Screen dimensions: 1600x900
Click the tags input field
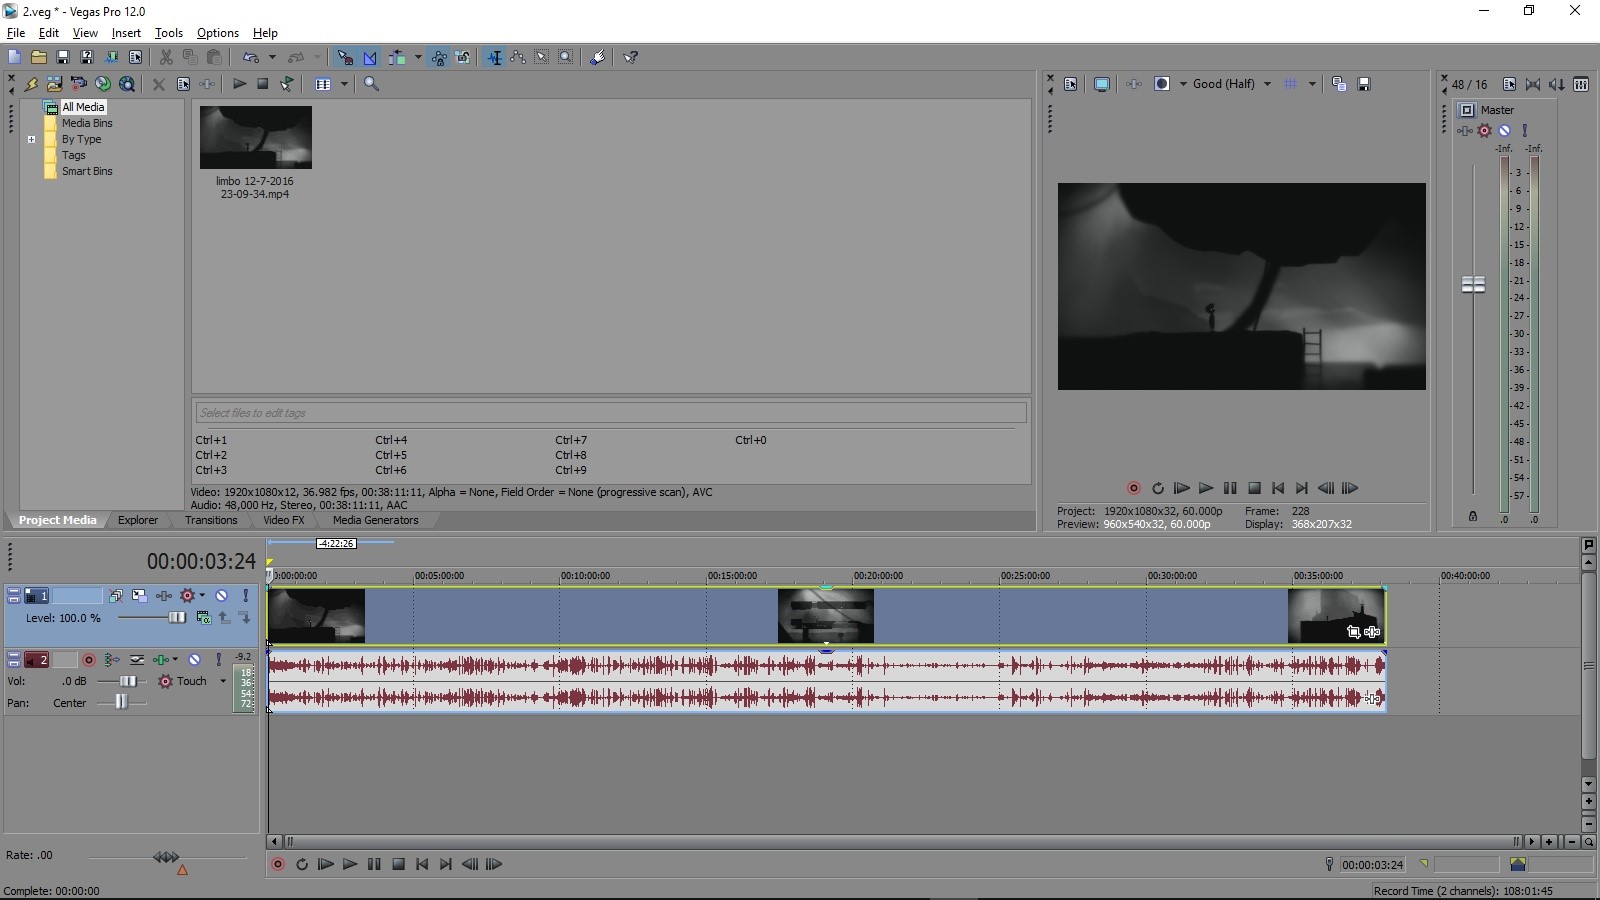pos(610,412)
